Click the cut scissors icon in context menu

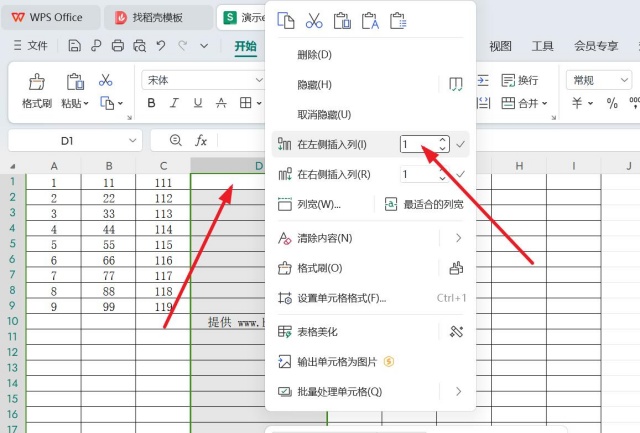[314, 20]
